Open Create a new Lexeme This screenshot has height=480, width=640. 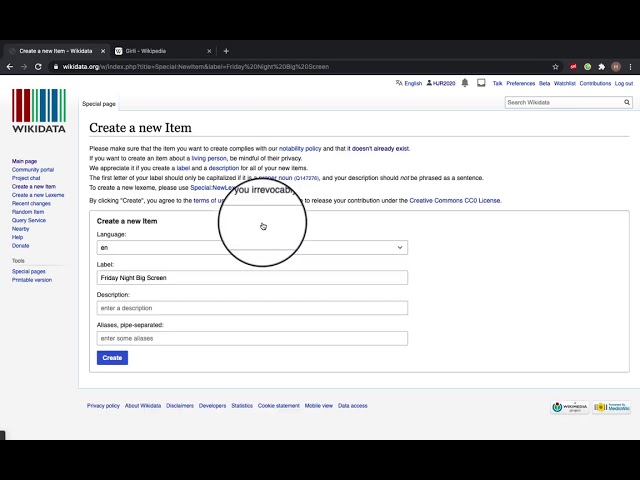click(38, 195)
